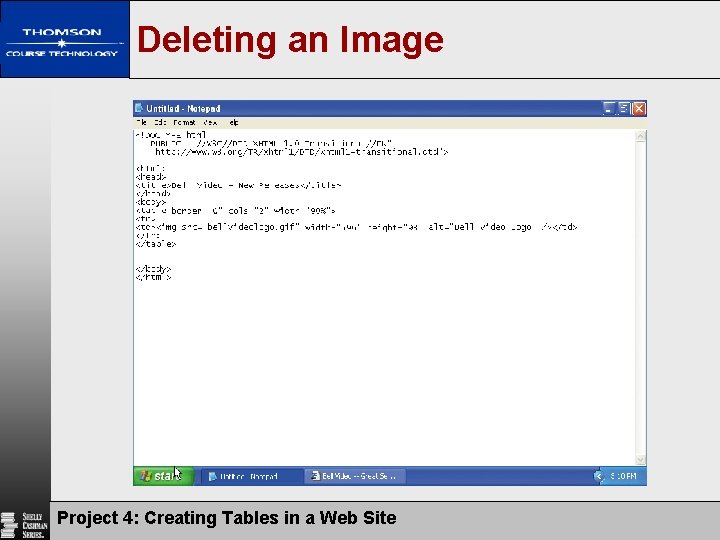Viewport: 720px width, 540px height.
Task: Click the Thomson Course Technology logo
Action: (x=65, y=39)
